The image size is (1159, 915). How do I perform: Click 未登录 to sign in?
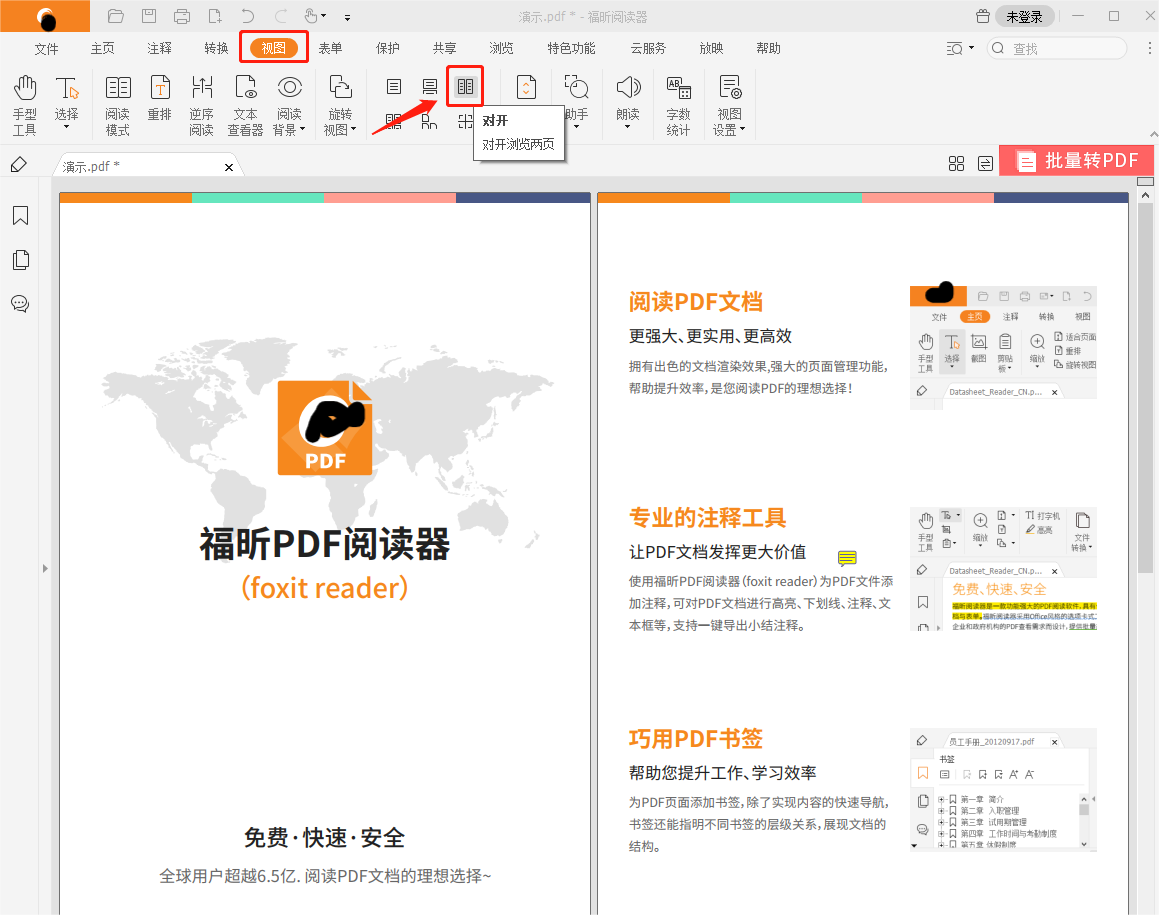coord(1027,16)
